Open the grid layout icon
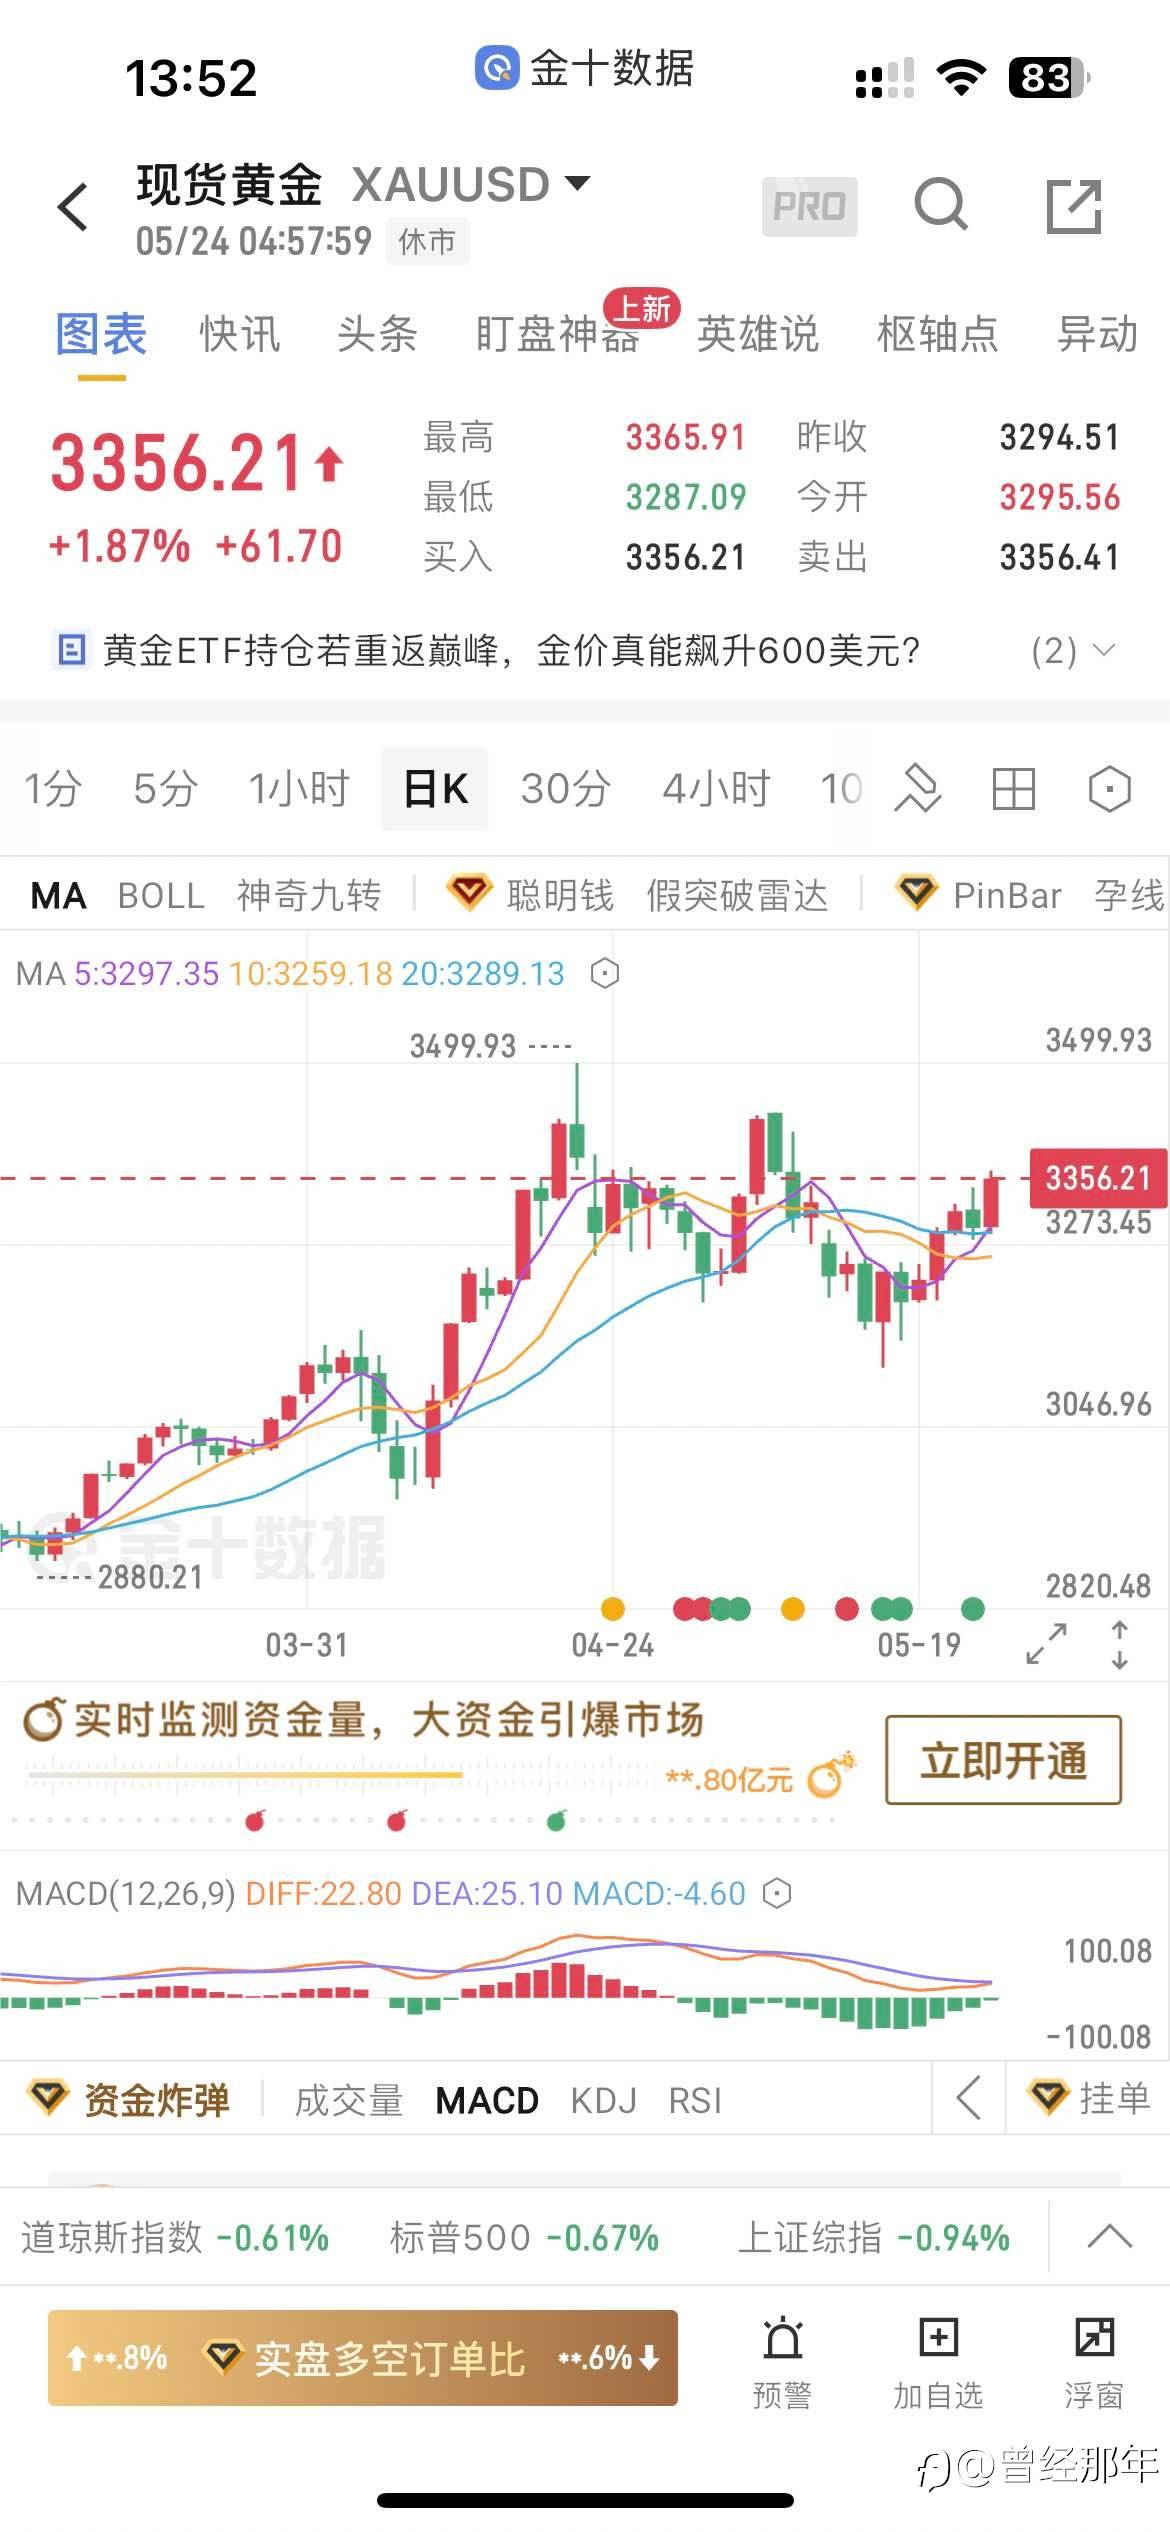Viewport: 1170px width, 2532px height. (1013, 789)
